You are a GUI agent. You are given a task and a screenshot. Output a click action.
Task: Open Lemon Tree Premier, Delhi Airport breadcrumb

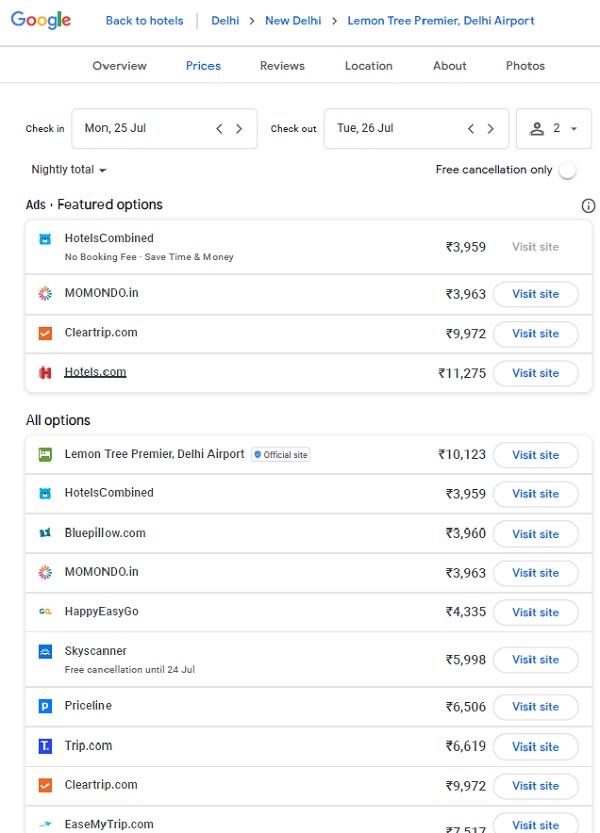click(441, 21)
